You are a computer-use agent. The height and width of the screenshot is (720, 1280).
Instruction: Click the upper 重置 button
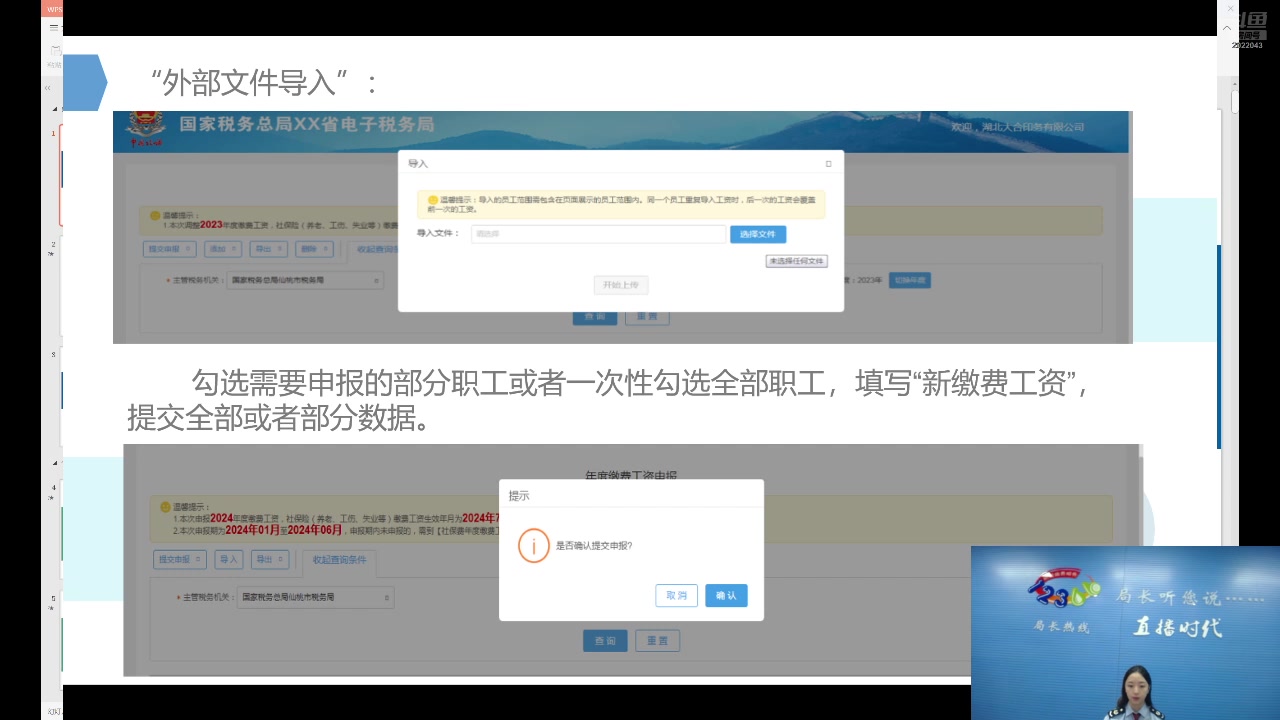[x=647, y=317]
